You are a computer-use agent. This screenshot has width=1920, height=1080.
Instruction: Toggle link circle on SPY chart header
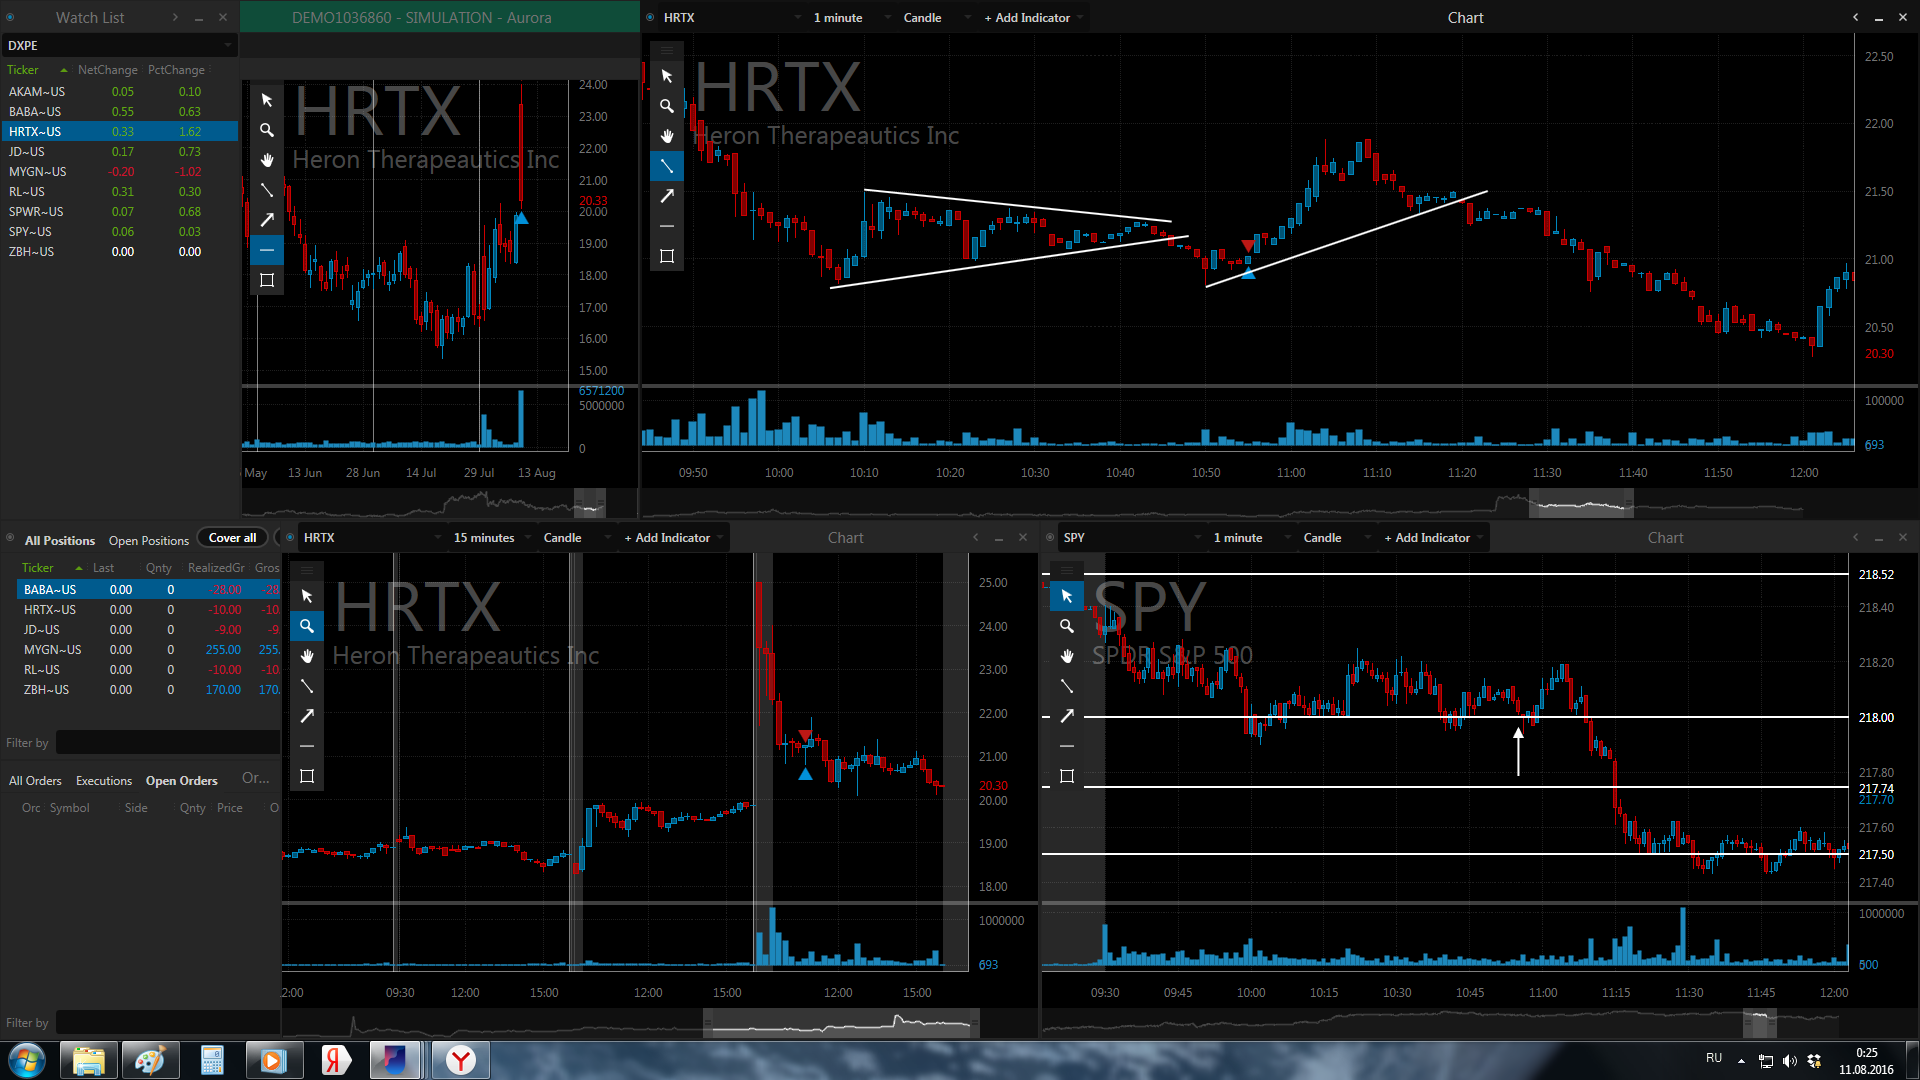point(1050,537)
